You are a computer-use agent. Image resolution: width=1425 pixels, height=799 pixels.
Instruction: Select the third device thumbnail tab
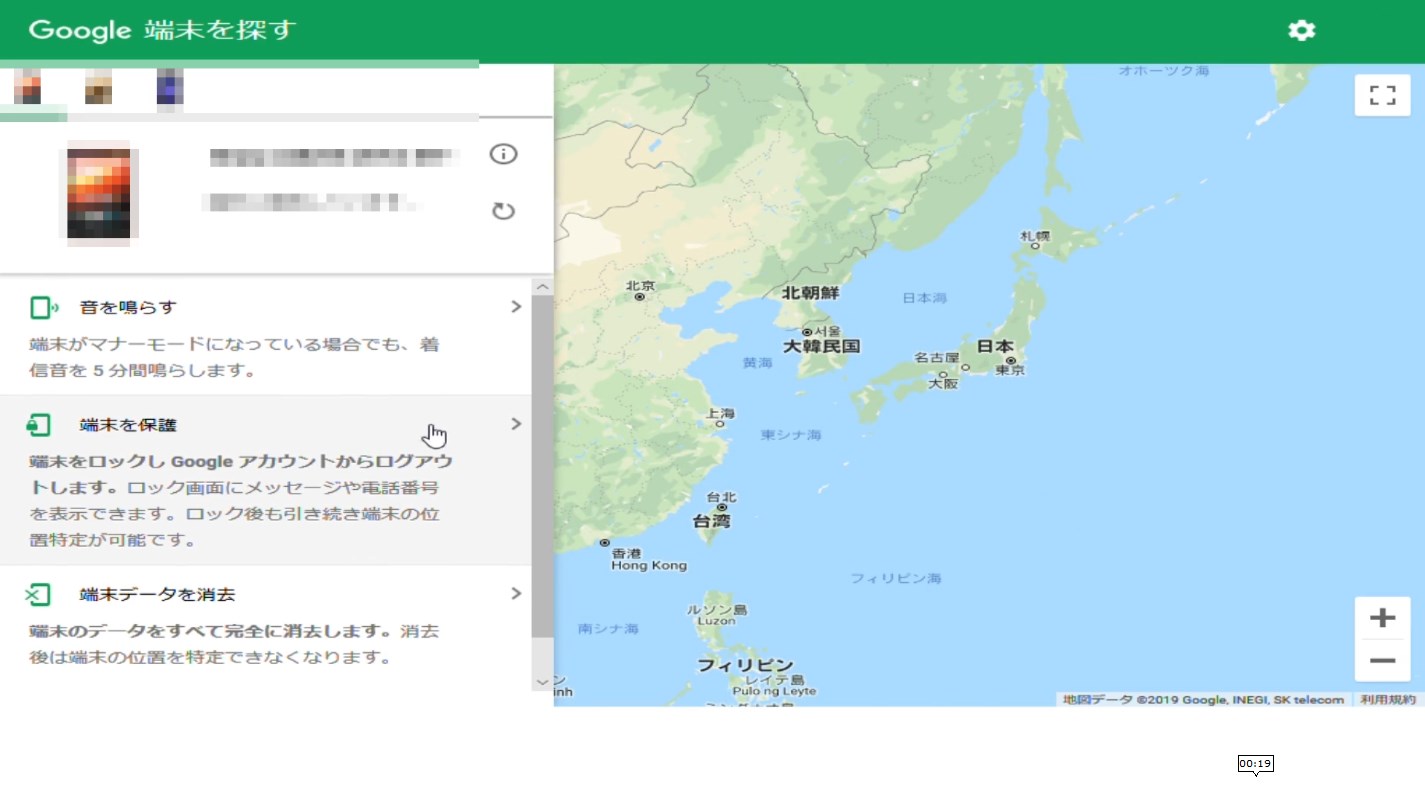click(x=170, y=88)
